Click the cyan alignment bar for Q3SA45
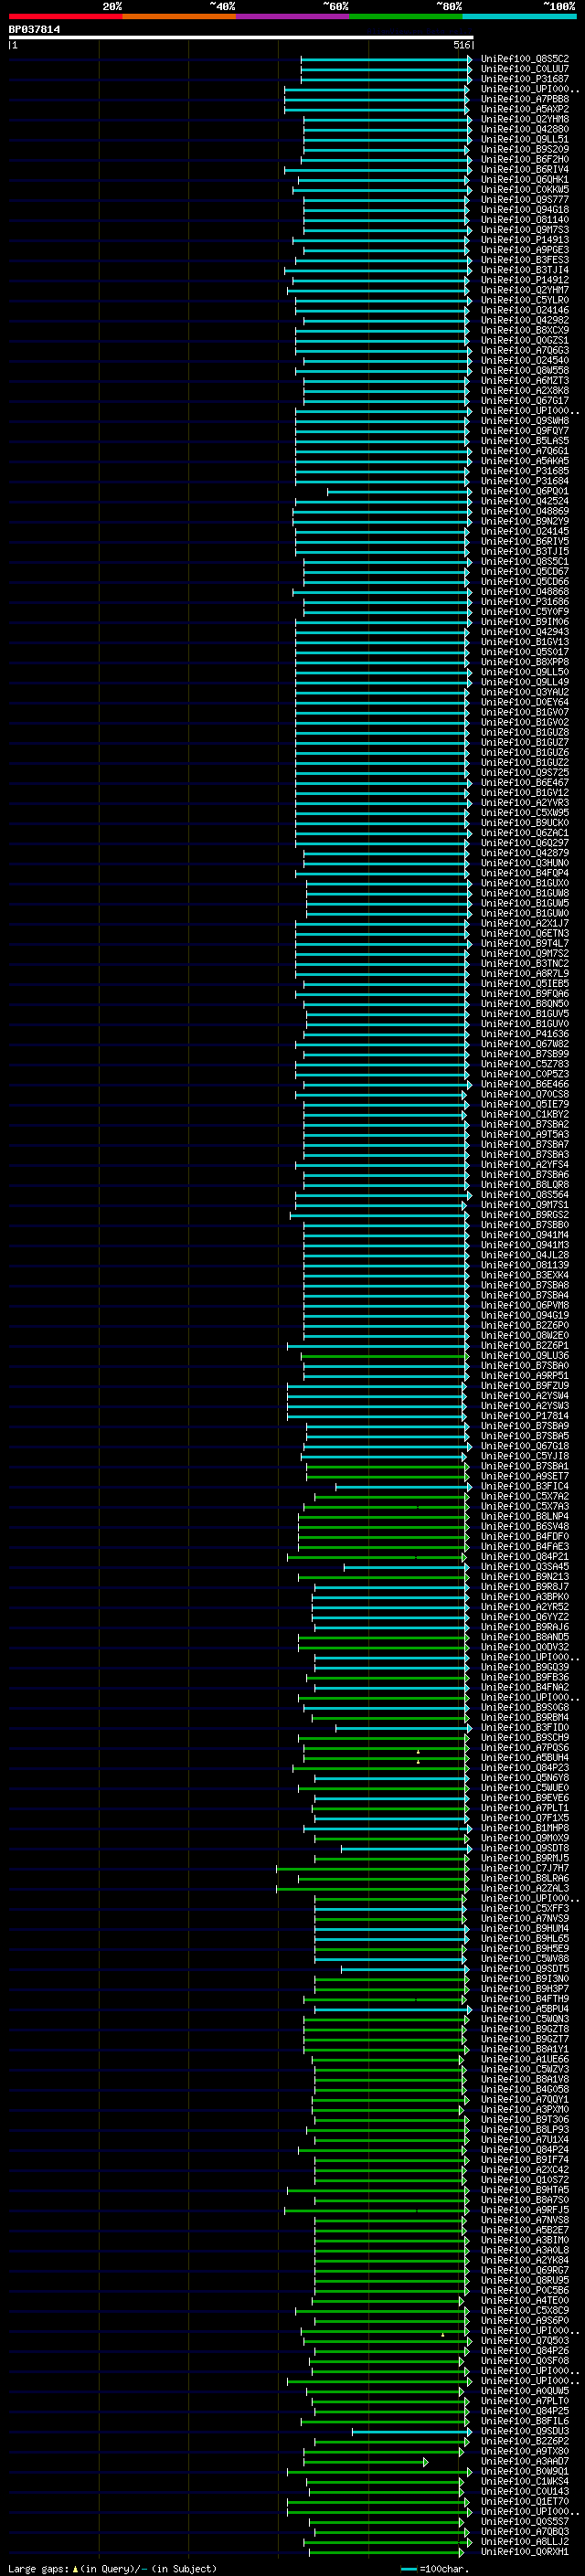This screenshot has height=2576, width=585. 406,1566
